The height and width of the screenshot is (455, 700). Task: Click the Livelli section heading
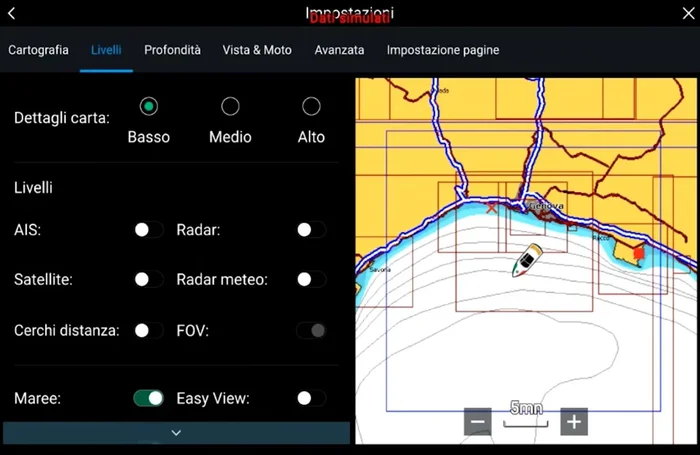[x=33, y=188]
